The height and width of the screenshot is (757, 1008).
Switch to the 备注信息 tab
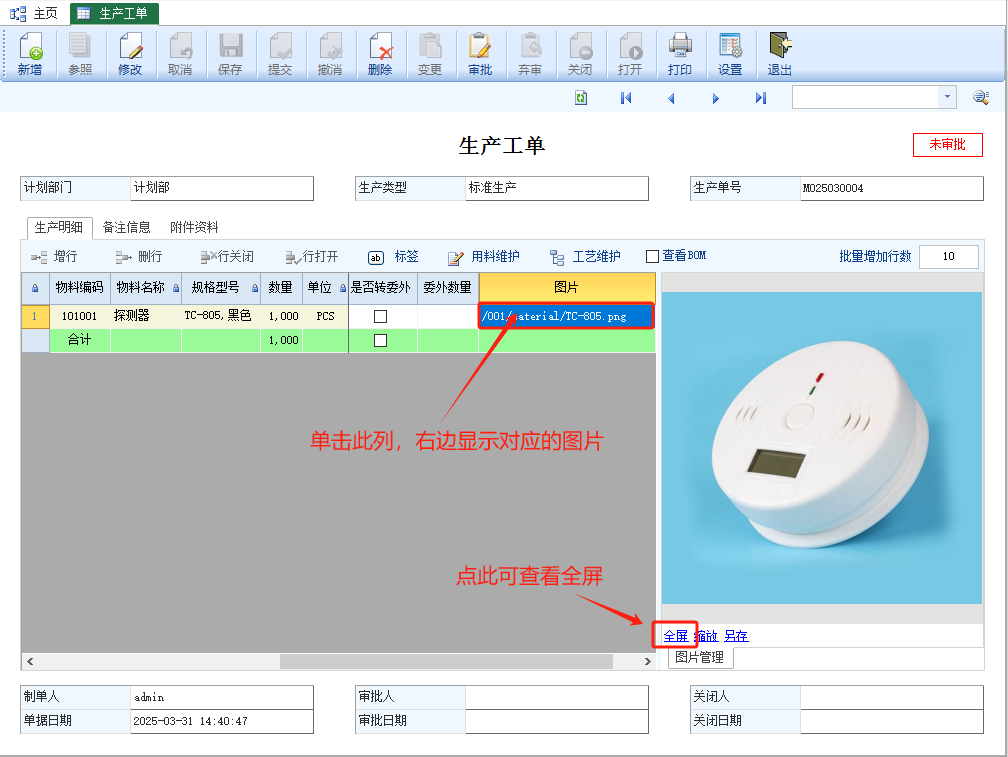[127, 227]
